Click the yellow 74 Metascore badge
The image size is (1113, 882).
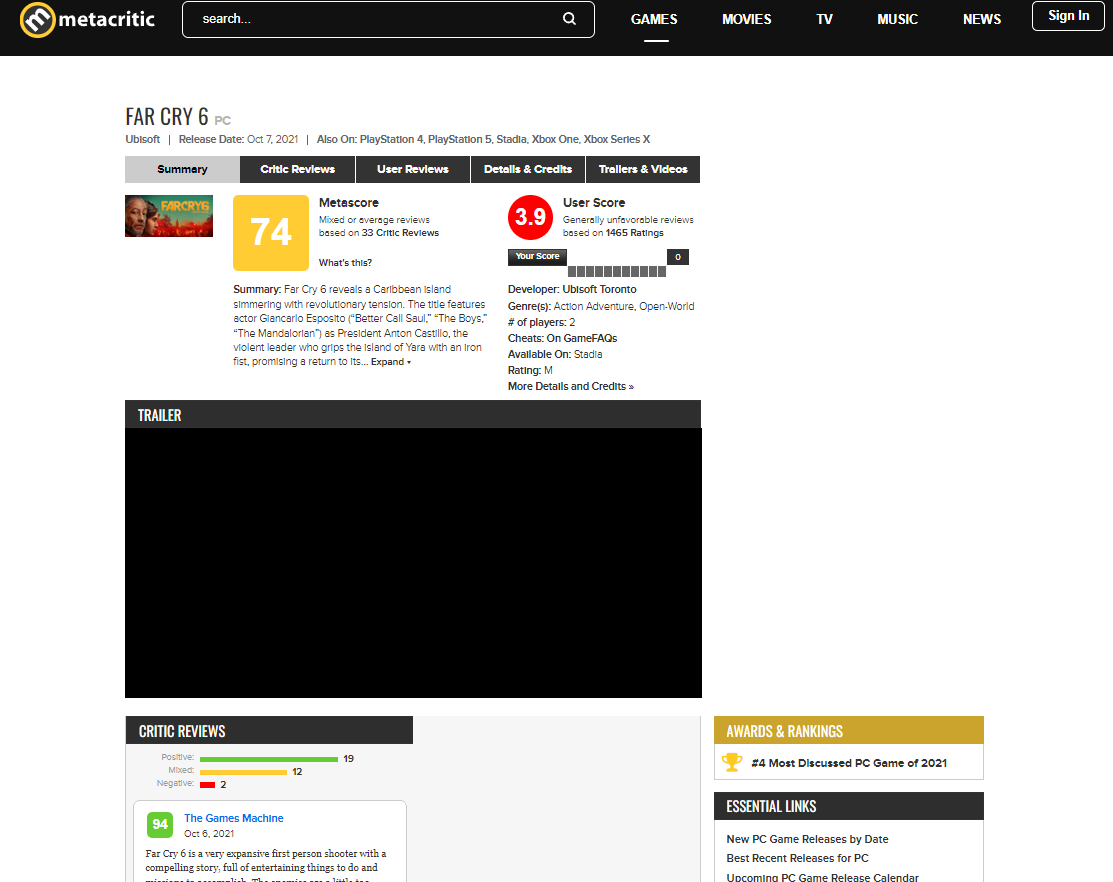pyautogui.click(x=271, y=233)
